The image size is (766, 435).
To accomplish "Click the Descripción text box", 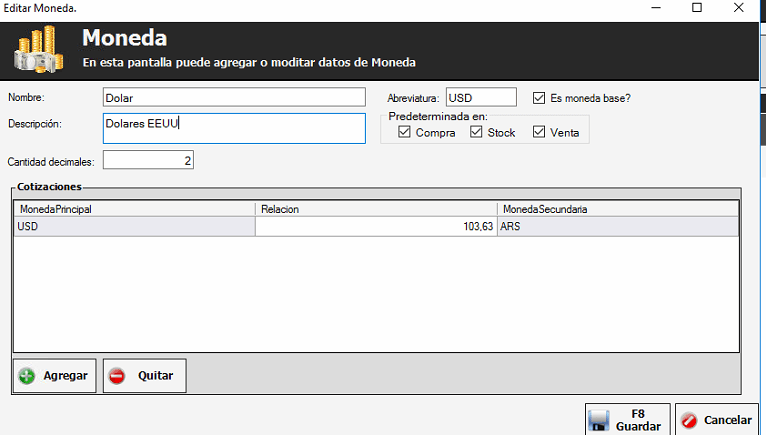I will (x=235, y=128).
